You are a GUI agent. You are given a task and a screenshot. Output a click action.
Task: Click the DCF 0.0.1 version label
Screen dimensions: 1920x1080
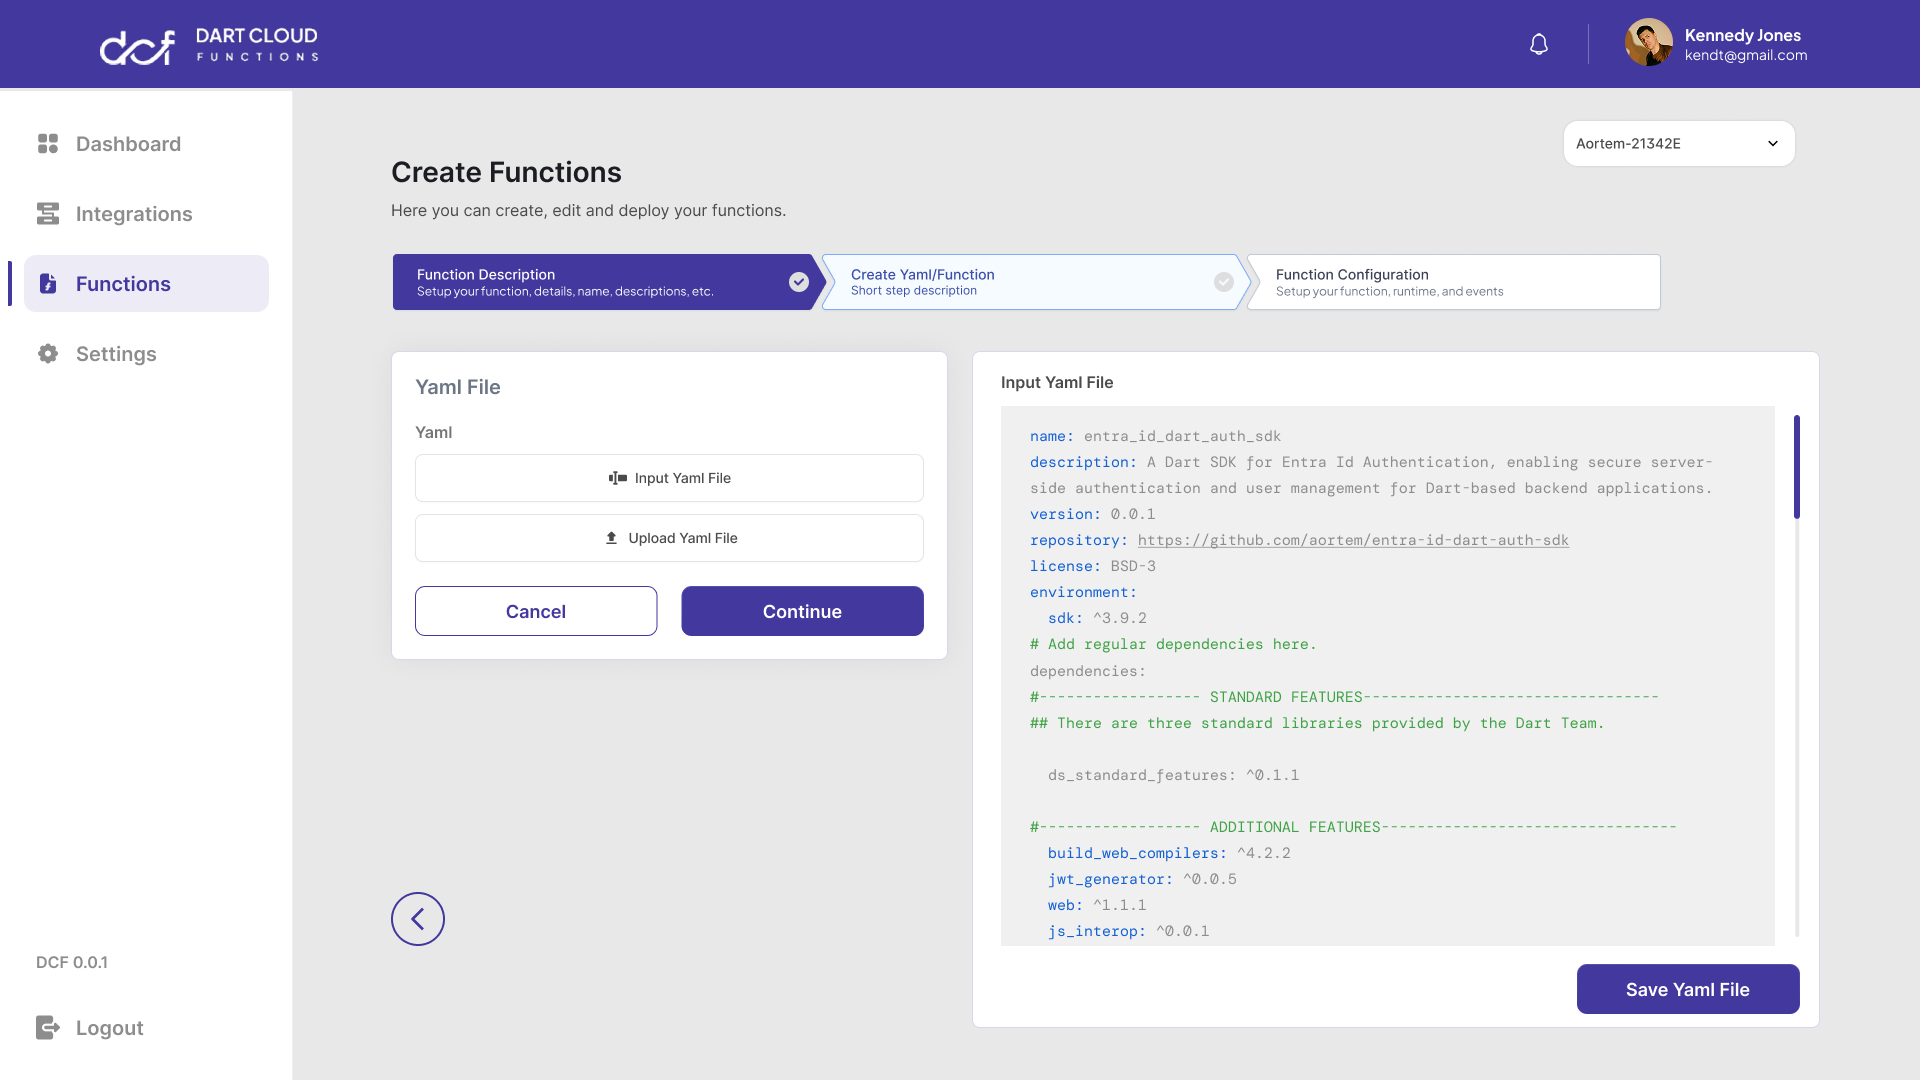point(72,962)
